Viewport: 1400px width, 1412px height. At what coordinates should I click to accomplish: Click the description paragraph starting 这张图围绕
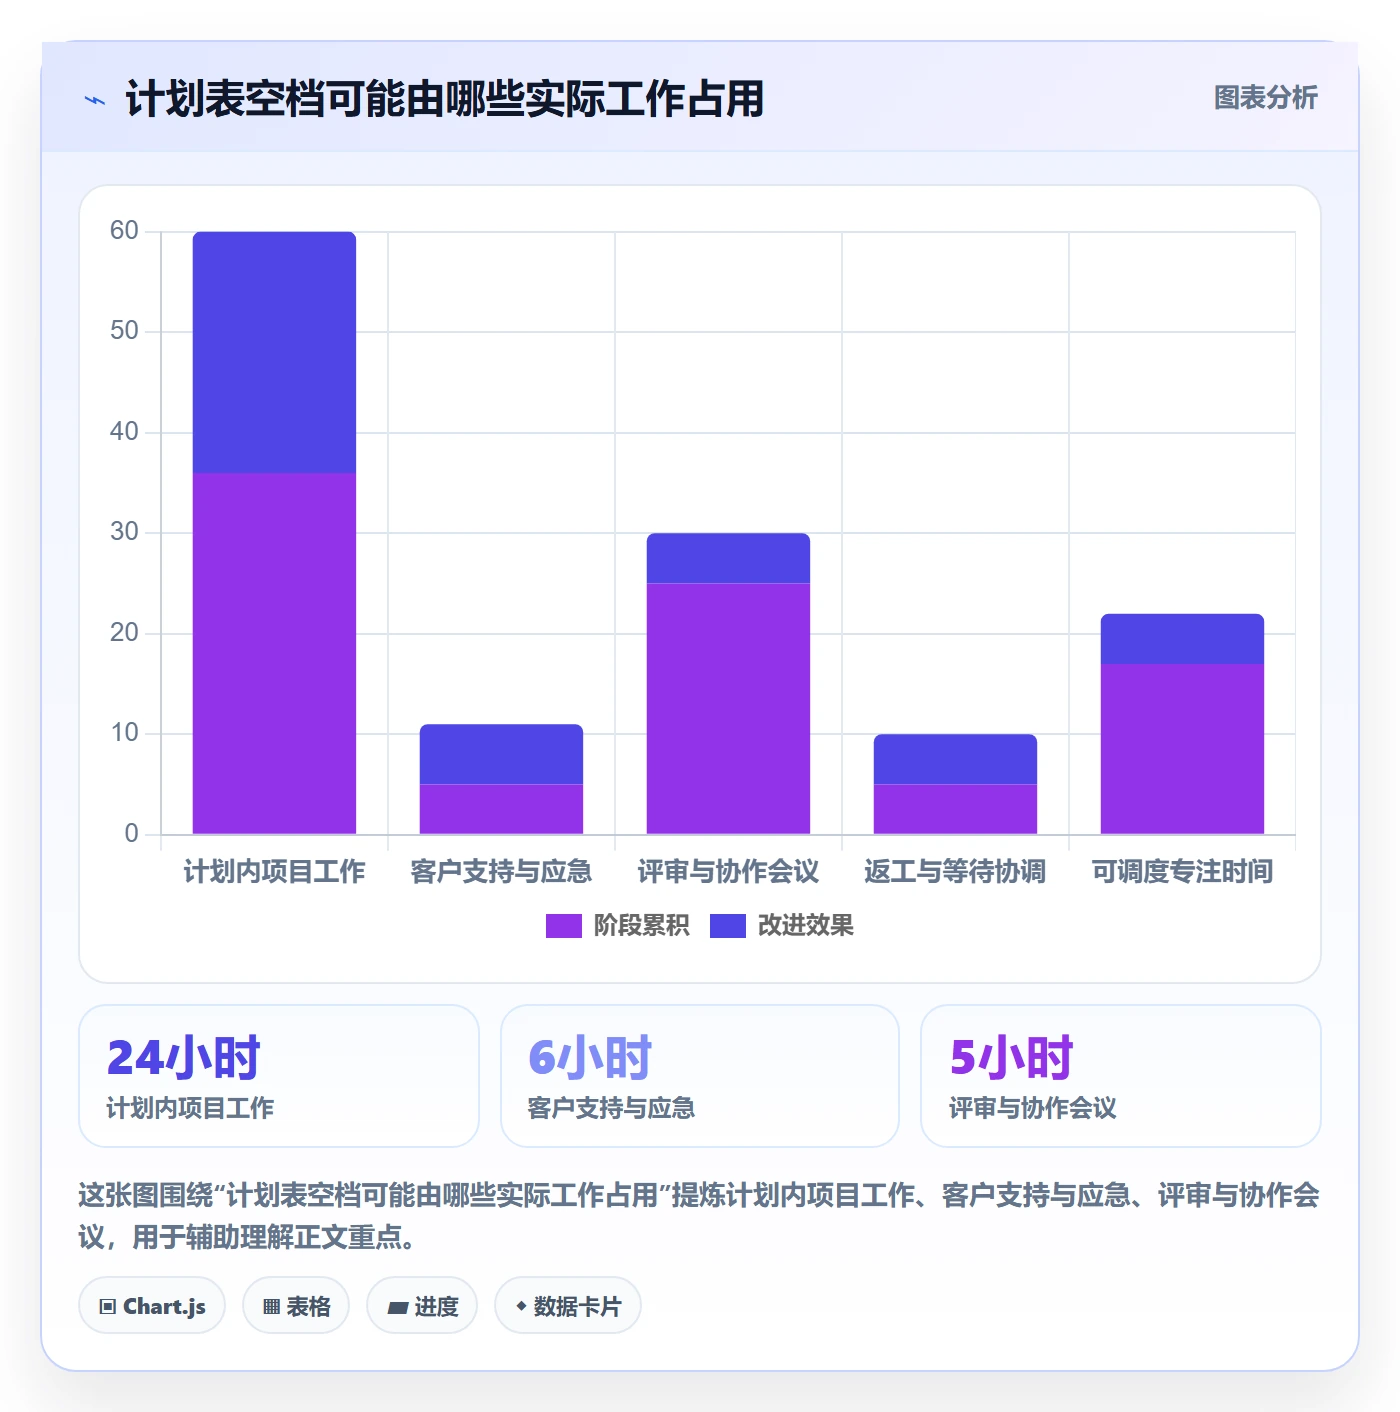[x=699, y=1216]
